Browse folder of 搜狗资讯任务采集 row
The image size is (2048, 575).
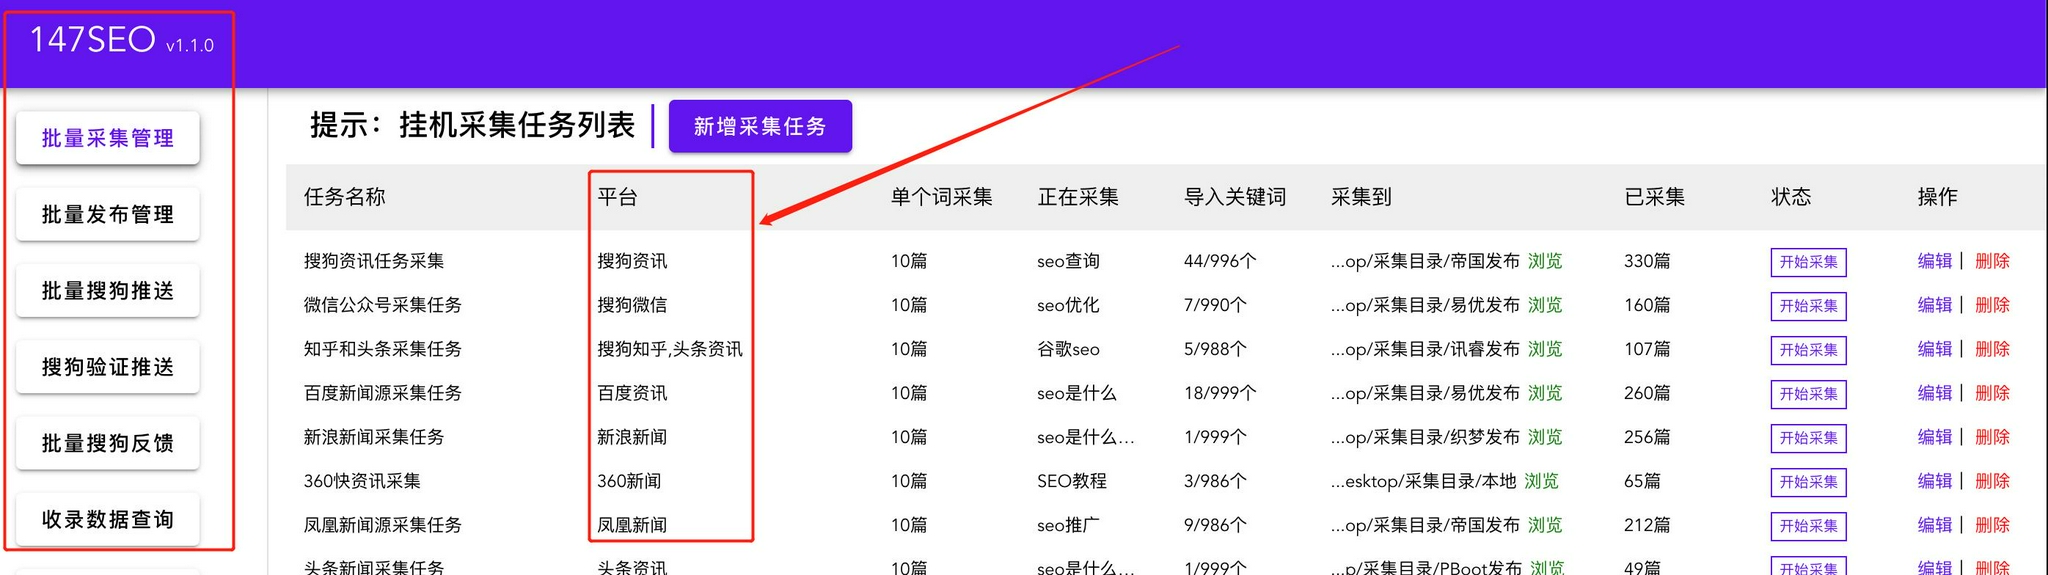pyautogui.click(x=1545, y=261)
